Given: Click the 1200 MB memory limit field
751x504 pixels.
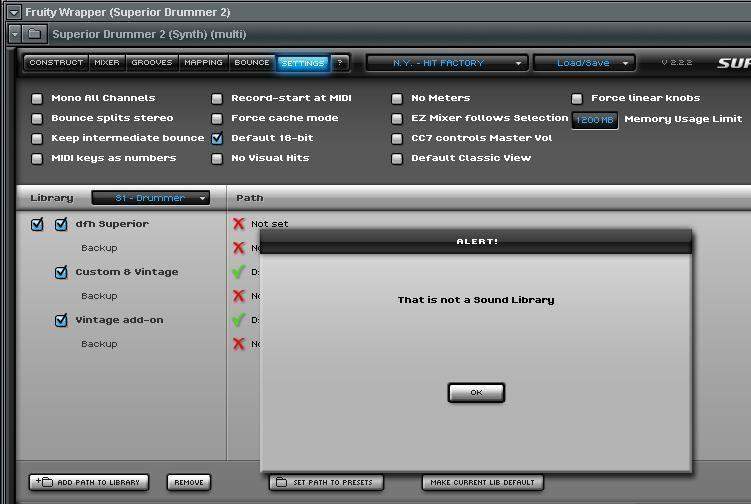Looking at the screenshot, I should click(595, 120).
